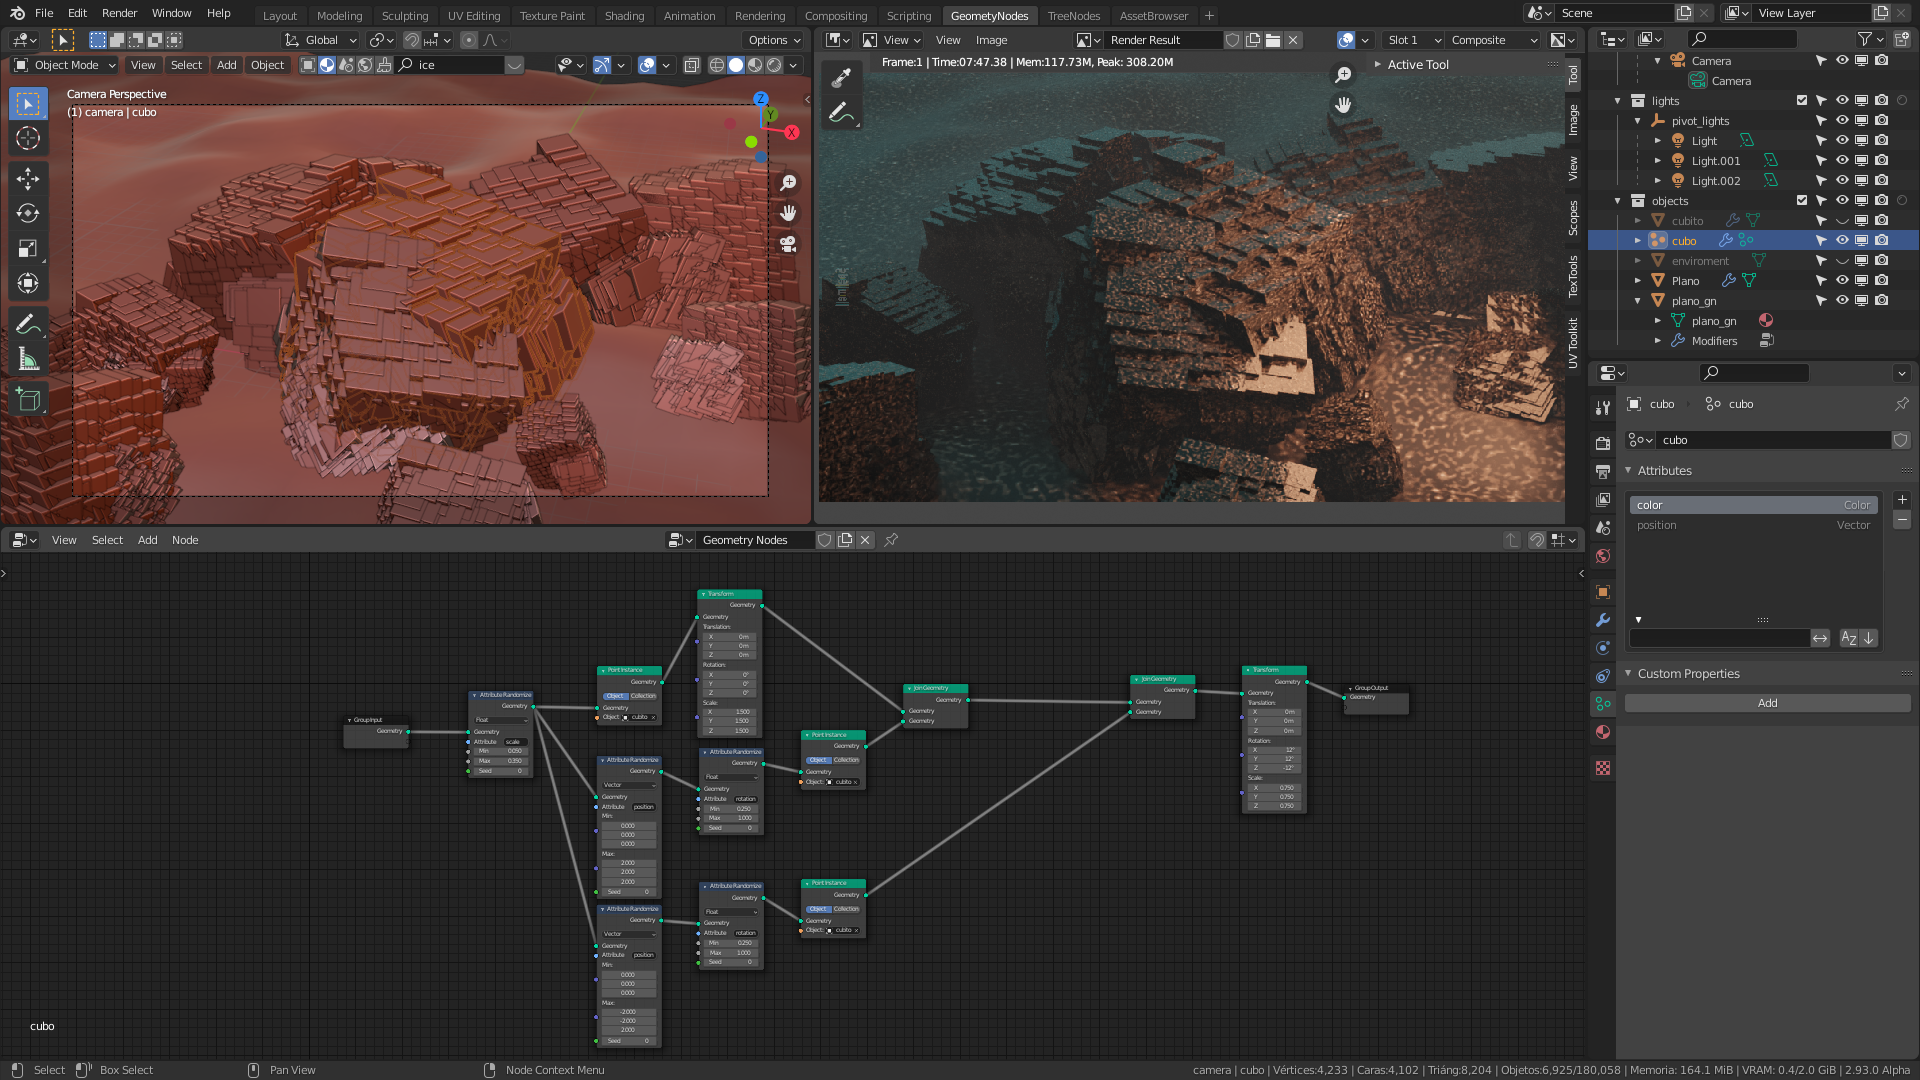Click the image editor pan hand icon

(1343, 105)
